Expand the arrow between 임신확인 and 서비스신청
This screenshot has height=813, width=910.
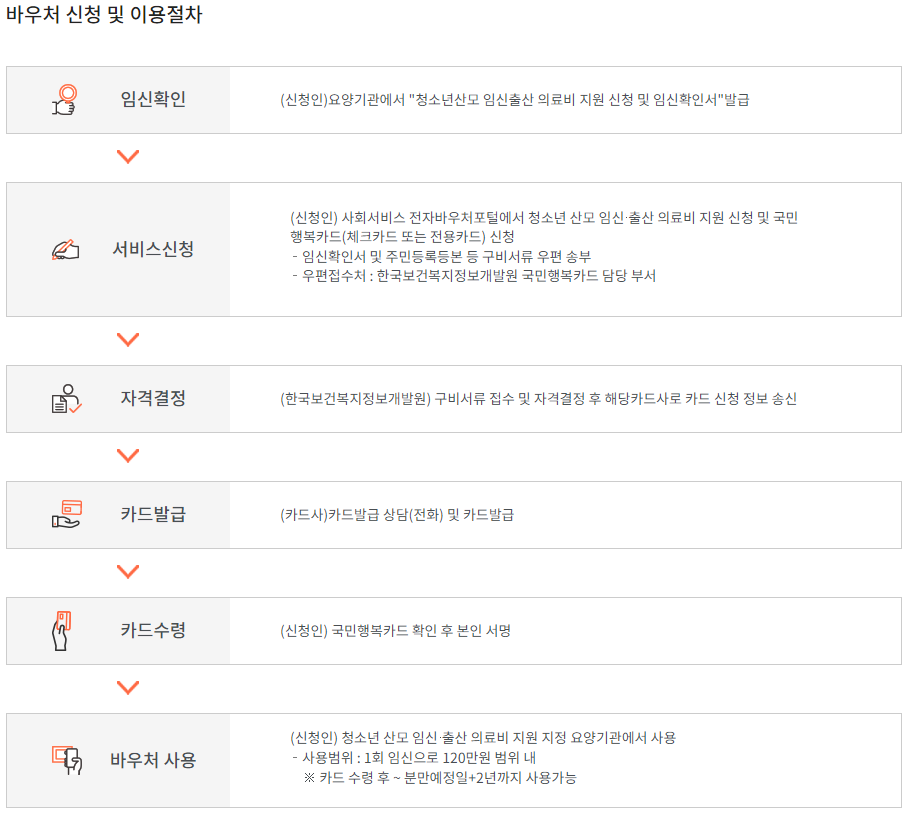(128, 156)
